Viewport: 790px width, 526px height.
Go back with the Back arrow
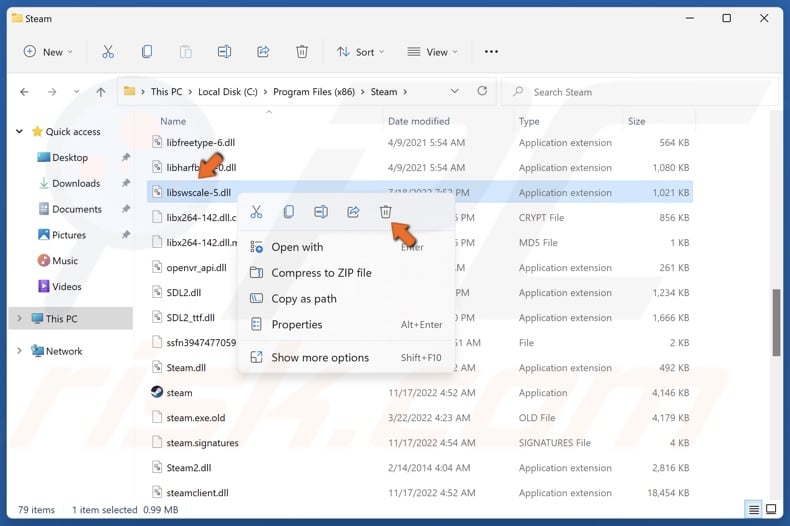(x=24, y=92)
